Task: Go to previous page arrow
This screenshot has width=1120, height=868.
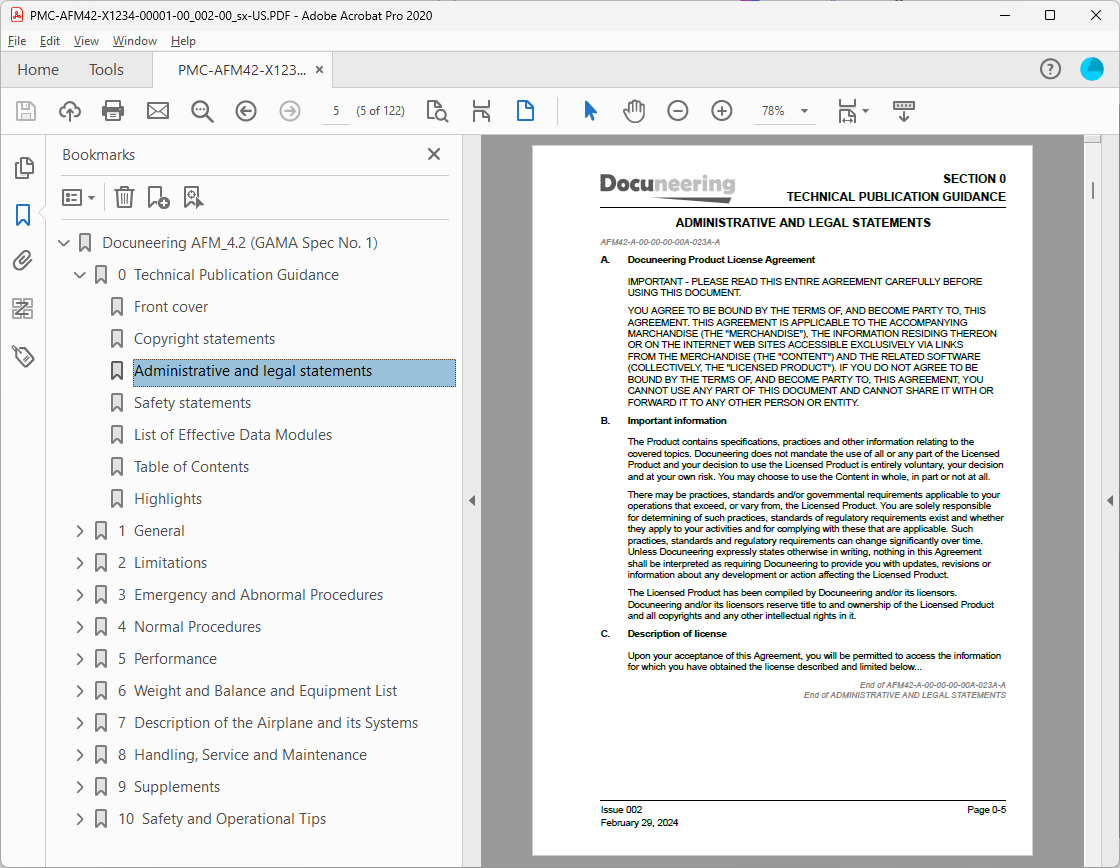Action: coord(246,111)
